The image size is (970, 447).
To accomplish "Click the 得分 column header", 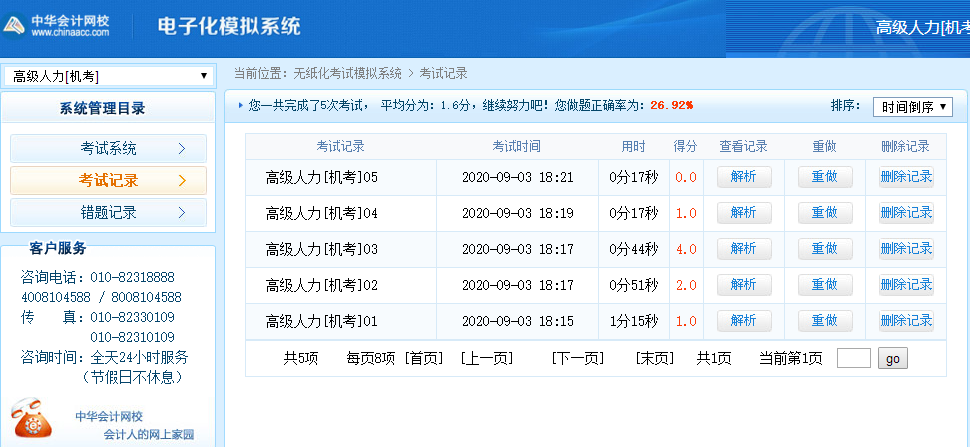I will tap(685, 147).
